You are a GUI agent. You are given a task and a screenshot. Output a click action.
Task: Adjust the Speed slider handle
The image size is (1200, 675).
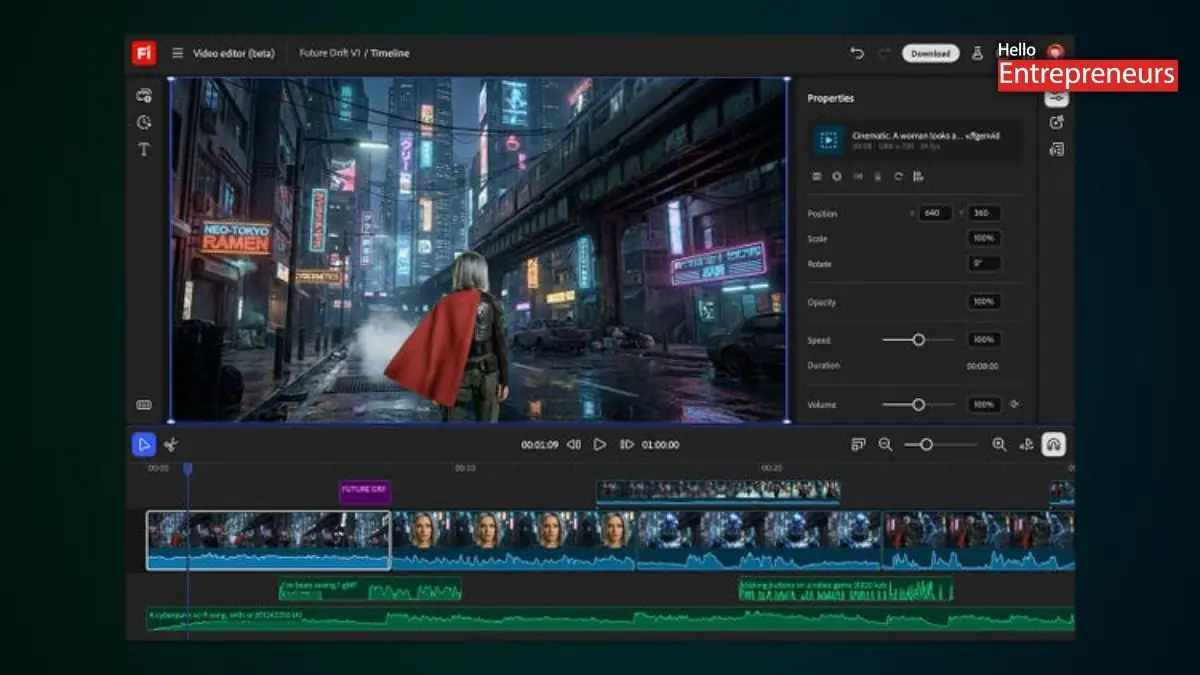(x=918, y=340)
